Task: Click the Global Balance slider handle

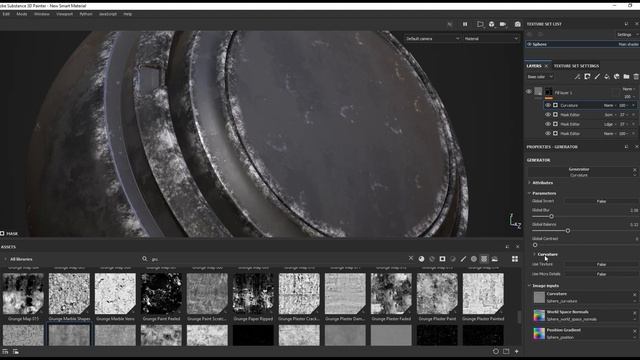Action: pyautogui.click(x=568, y=231)
